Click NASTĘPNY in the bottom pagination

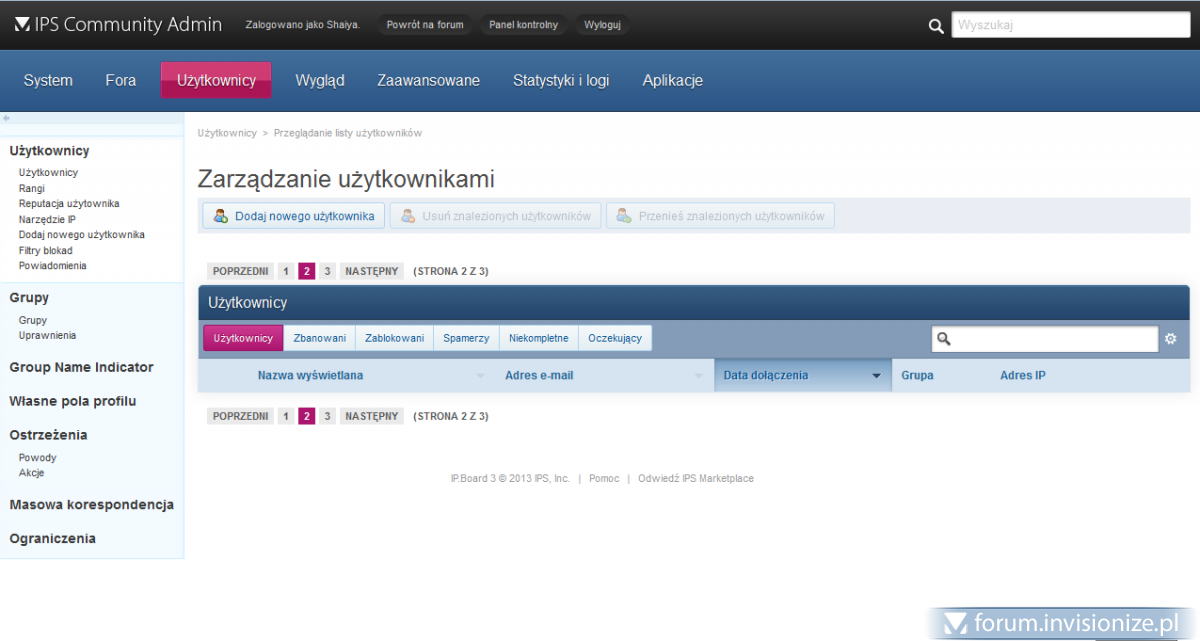click(x=372, y=416)
